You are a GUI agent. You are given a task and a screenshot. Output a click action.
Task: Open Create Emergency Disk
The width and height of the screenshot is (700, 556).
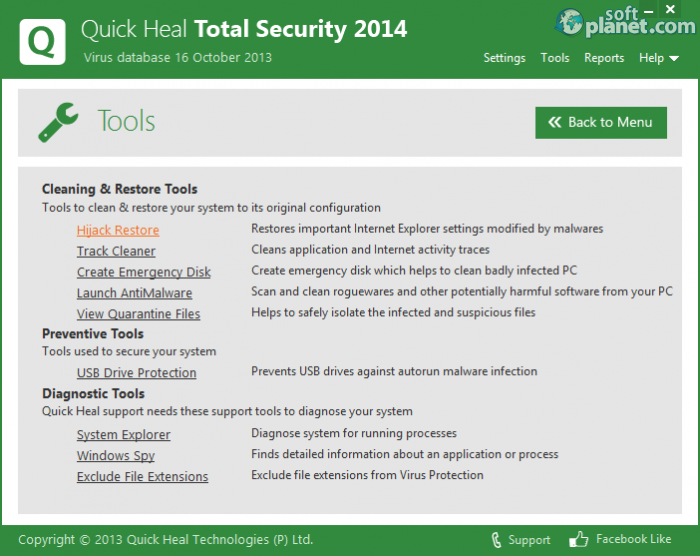[x=144, y=272]
